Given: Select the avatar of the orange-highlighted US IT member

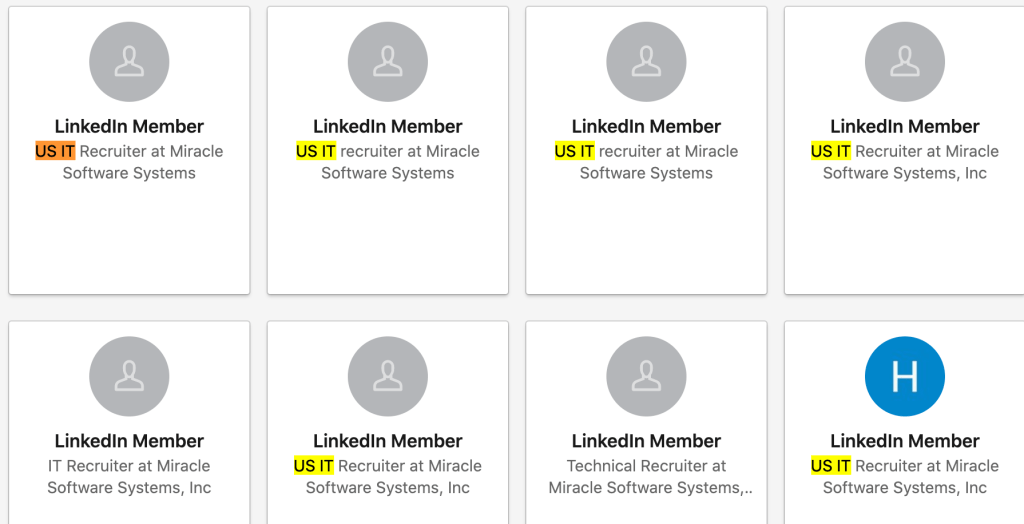Looking at the screenshot, I should (129, 62).
